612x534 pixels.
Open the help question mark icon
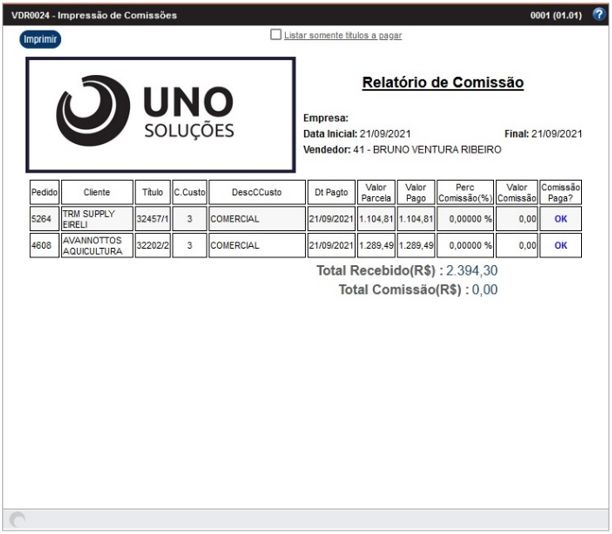[598, 15]
